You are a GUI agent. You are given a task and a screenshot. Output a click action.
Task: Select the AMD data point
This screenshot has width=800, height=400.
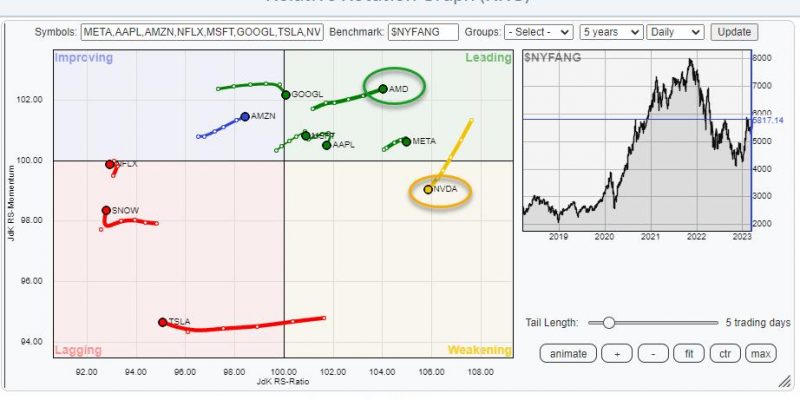pyautogui.click(x=383, y=89)
